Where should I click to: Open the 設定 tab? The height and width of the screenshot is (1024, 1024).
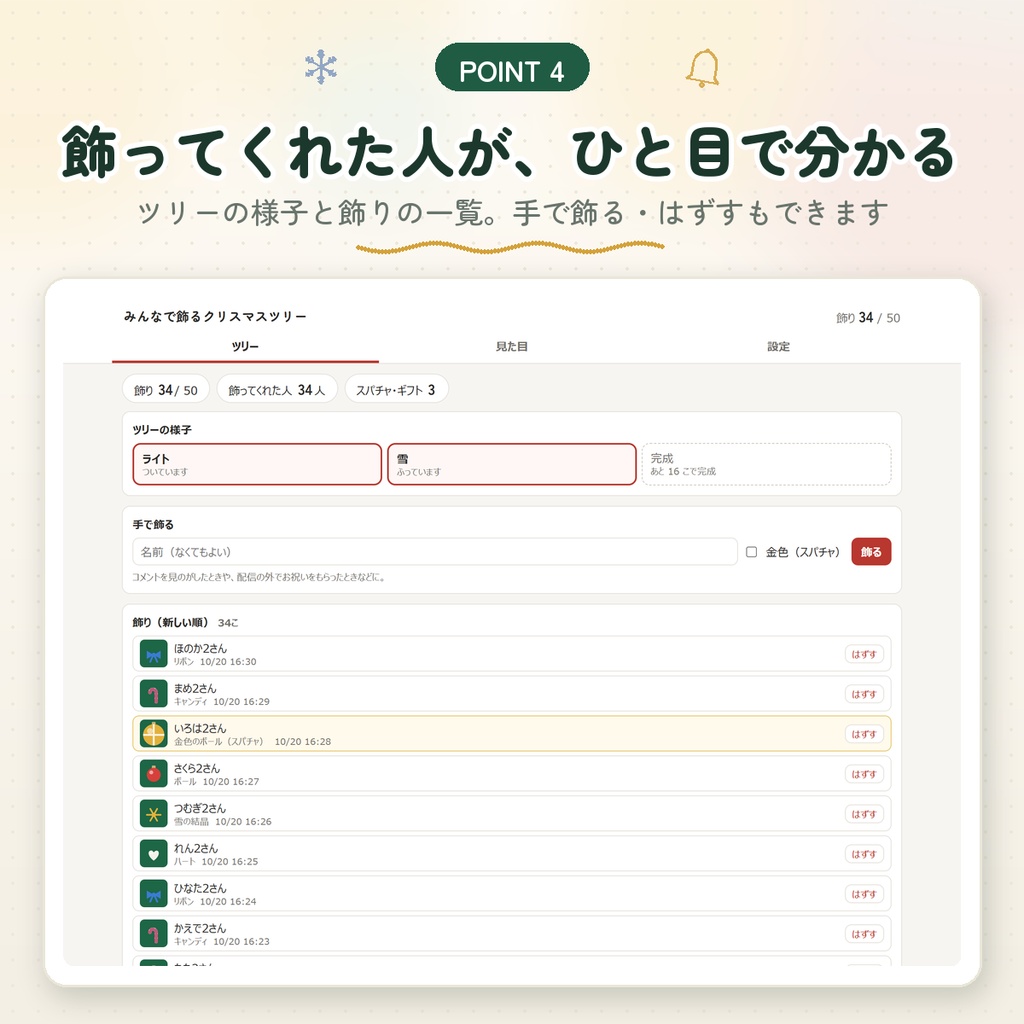(x=778, y=347)
